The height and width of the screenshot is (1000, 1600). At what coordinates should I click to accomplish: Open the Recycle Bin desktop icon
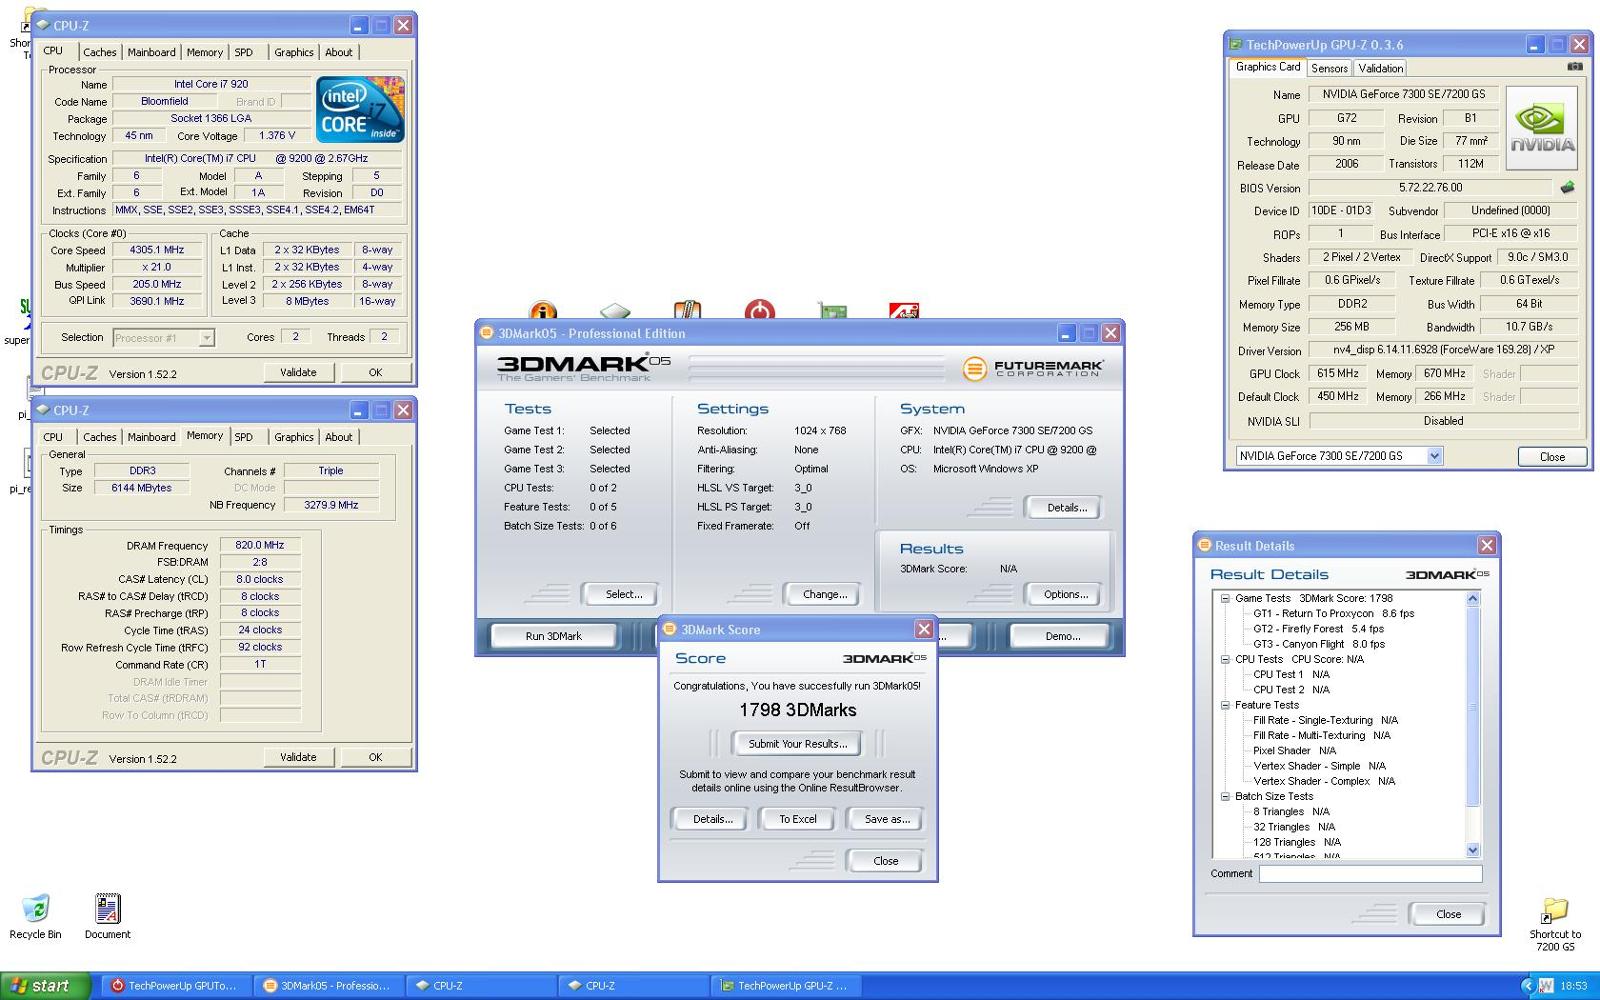click(x=35, y=915)
